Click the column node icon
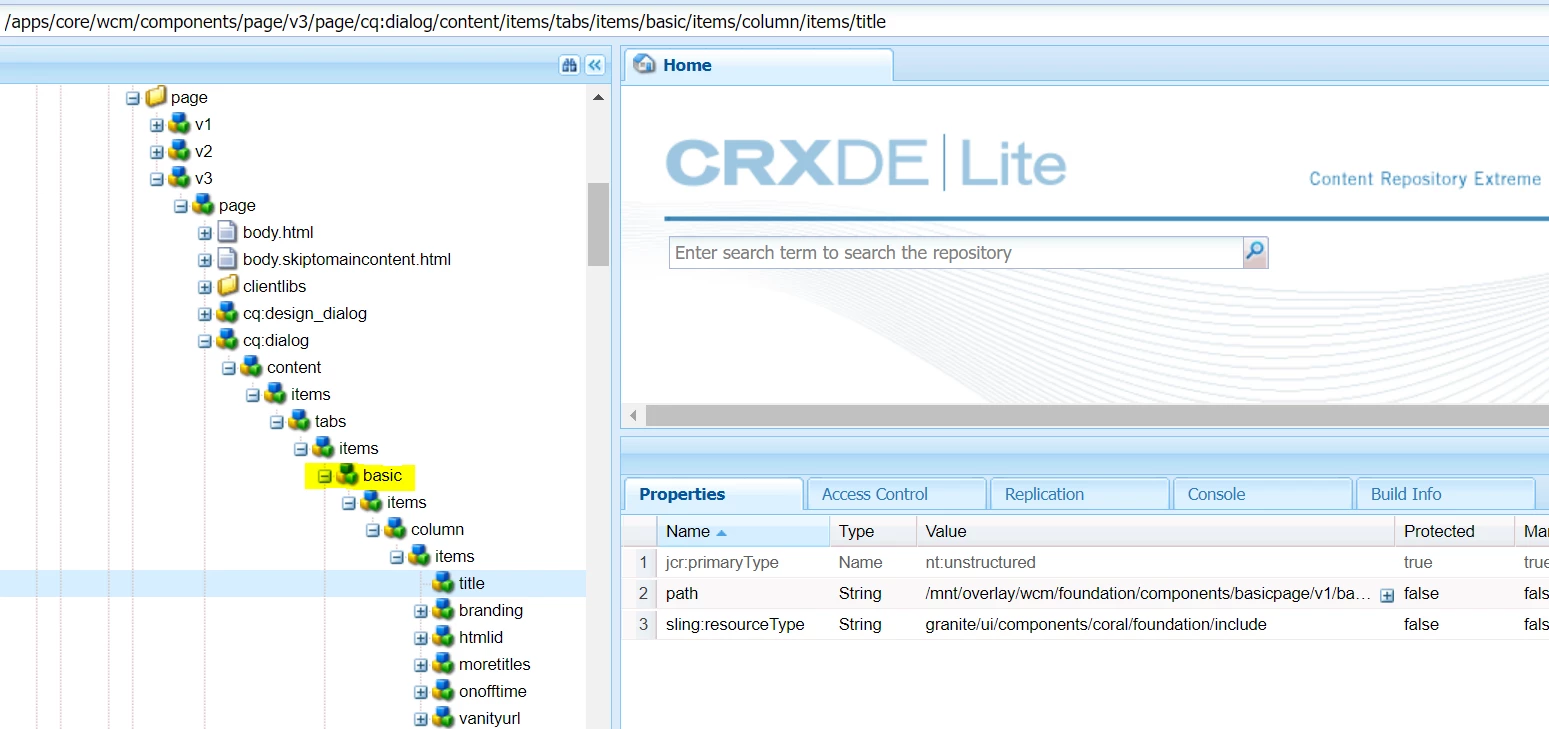 tap(395, 529)
